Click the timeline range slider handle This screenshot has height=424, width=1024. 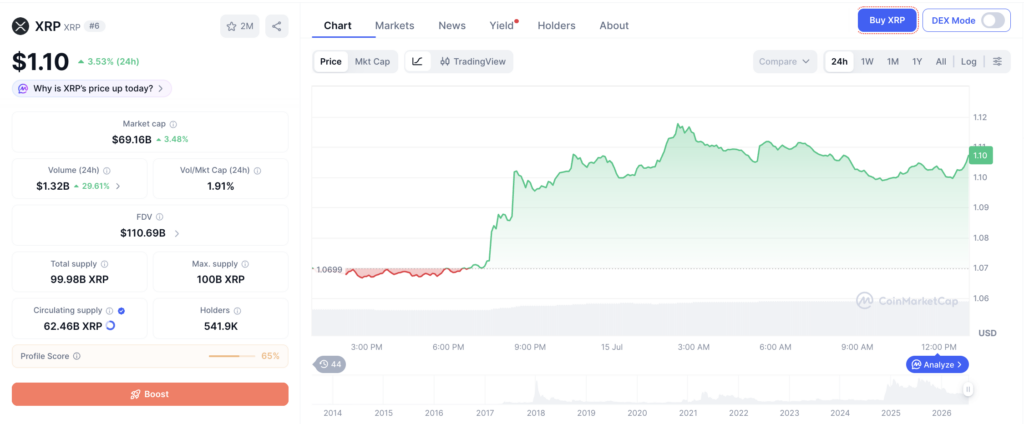tap(968, 389)
